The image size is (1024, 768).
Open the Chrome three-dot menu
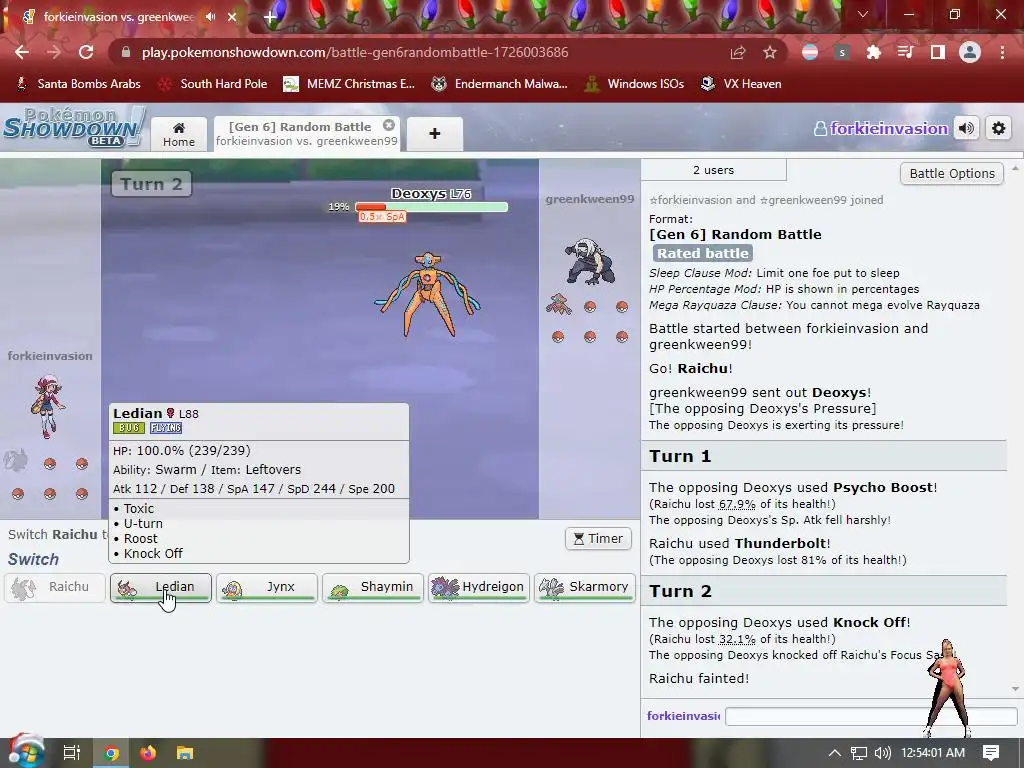(x=1002, y=52)
